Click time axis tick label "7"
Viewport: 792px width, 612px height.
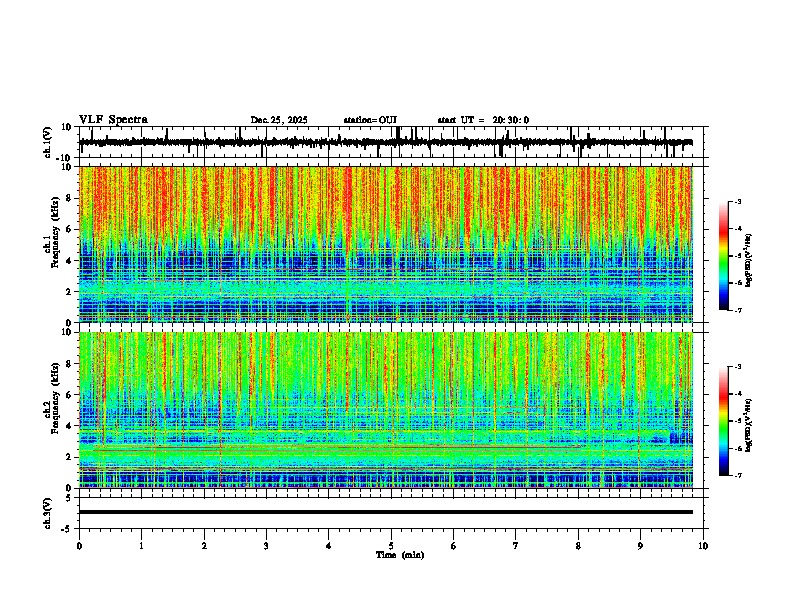pyautogui.click(x=516, y=546)
